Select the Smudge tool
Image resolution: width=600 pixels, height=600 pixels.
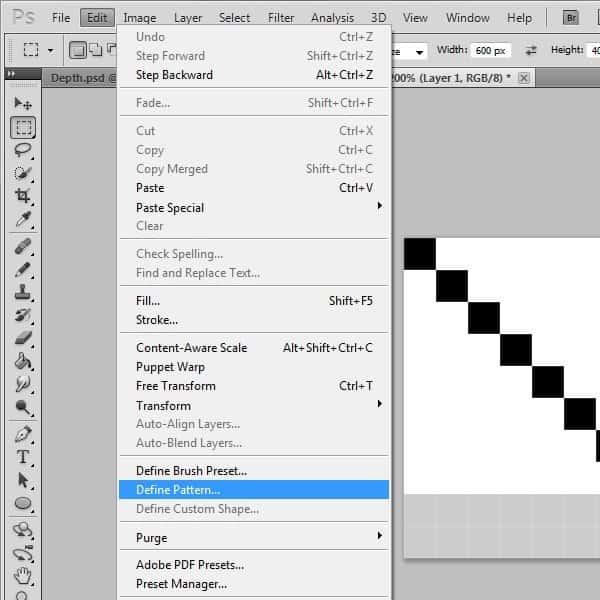tap(23, 384)
